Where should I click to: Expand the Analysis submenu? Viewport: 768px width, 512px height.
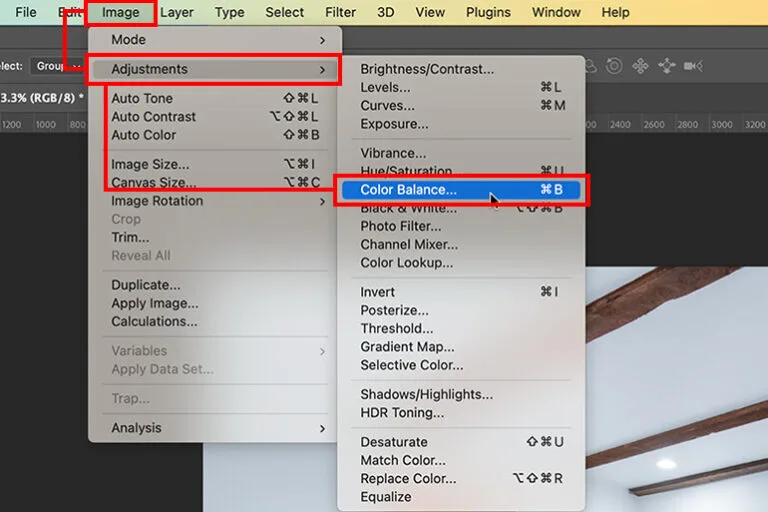pyautogui.click(x=216, y=428)
